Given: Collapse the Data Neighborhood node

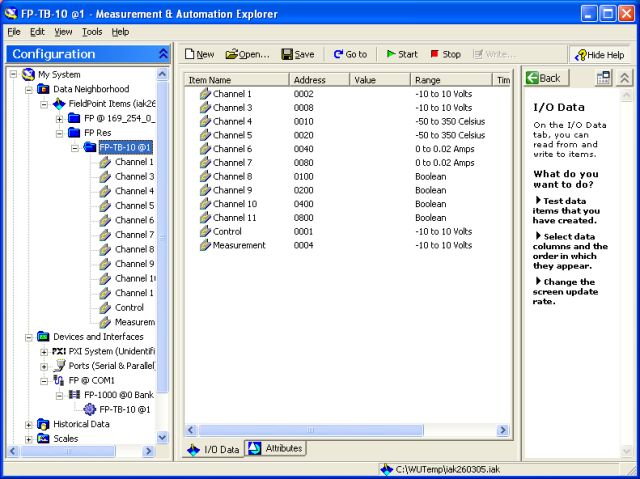Looking at the screenshot, I should point(29,89).
